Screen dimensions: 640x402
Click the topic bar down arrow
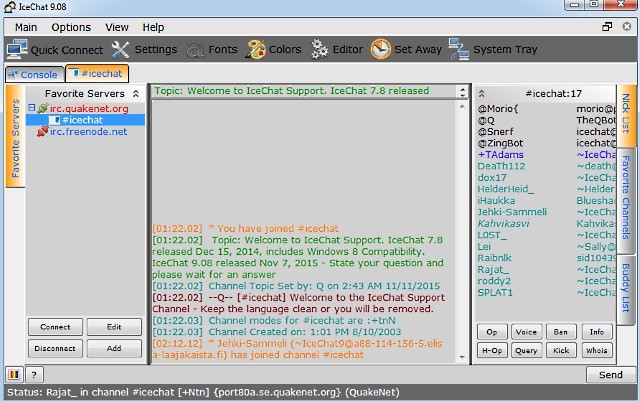point(462,95)
